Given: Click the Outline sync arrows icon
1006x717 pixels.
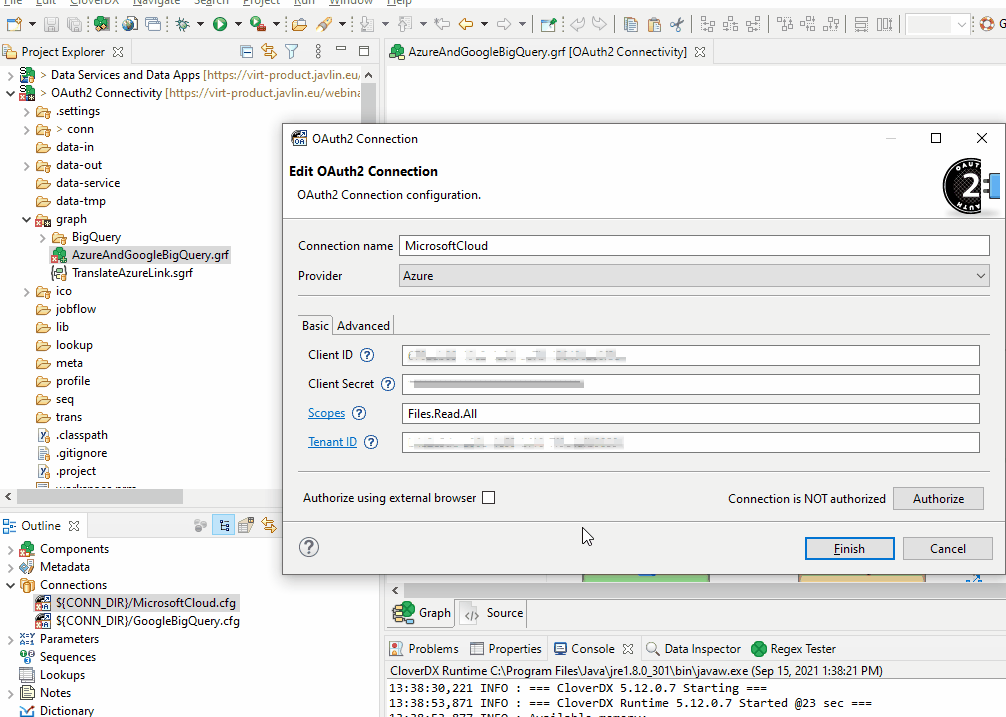Looking at the screenshot, I should 269,526.
